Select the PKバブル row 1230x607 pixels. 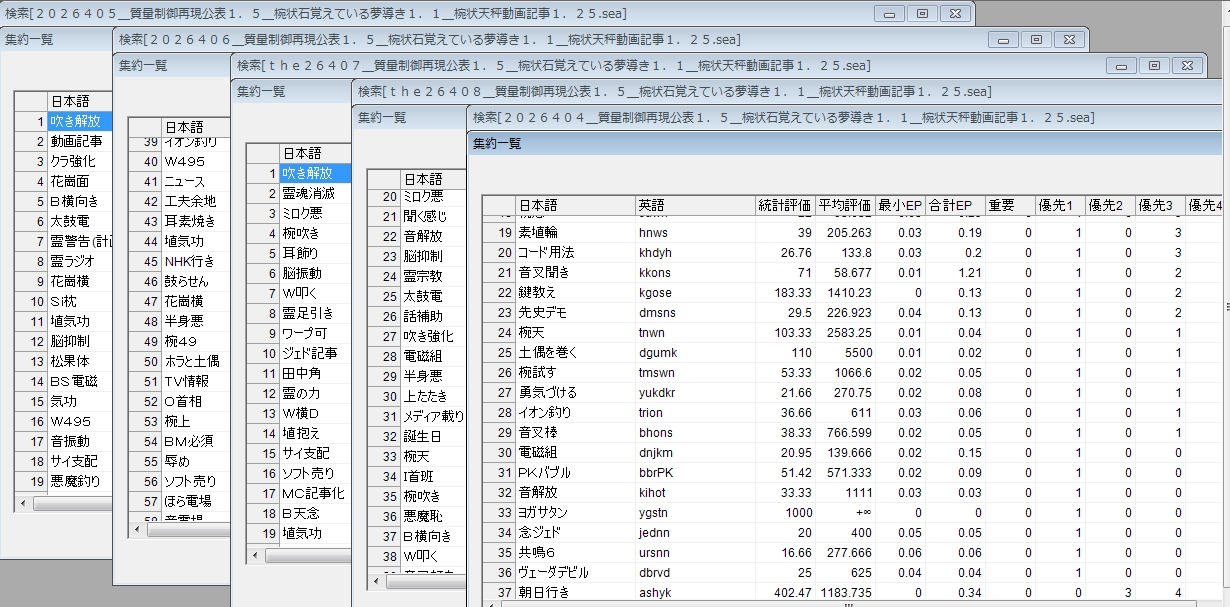[545, 472]
